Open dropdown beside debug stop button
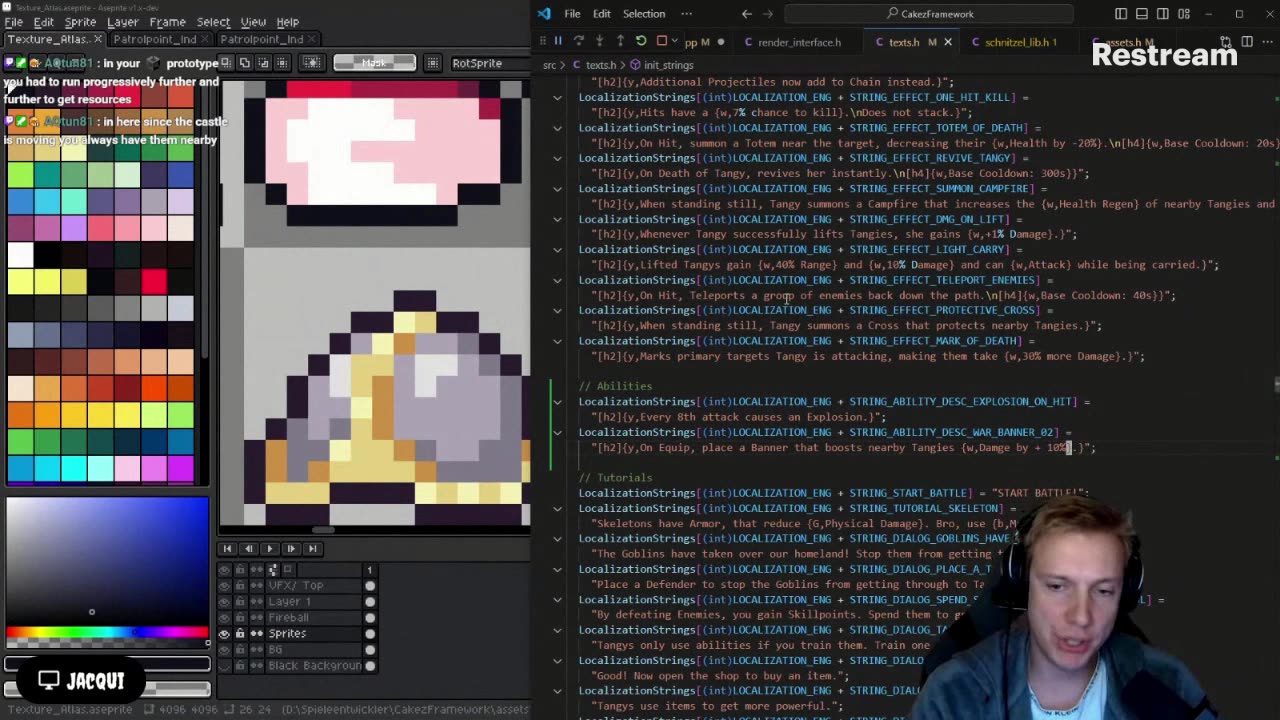The image size is (1280, 720). click(x=674, y=41)
